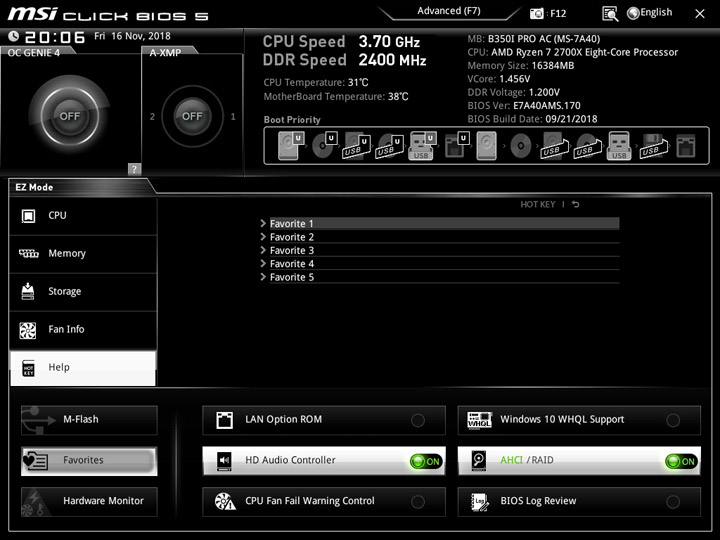Open the question mark help for OC Genie
The image size is (720, 540).
(134, 169)
